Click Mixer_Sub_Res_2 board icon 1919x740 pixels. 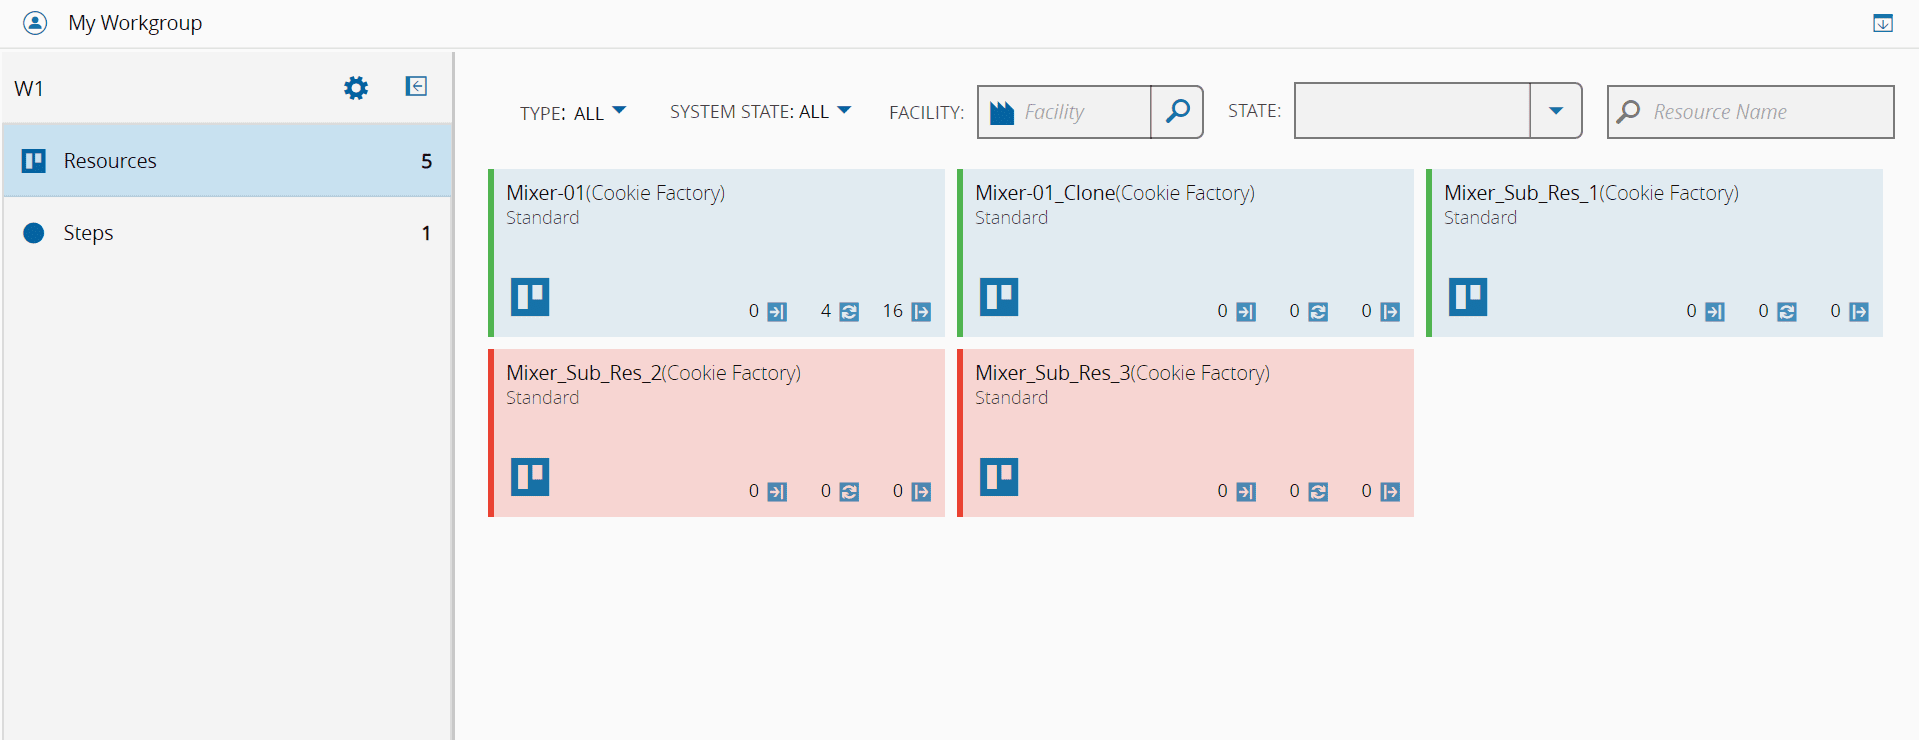530,477
